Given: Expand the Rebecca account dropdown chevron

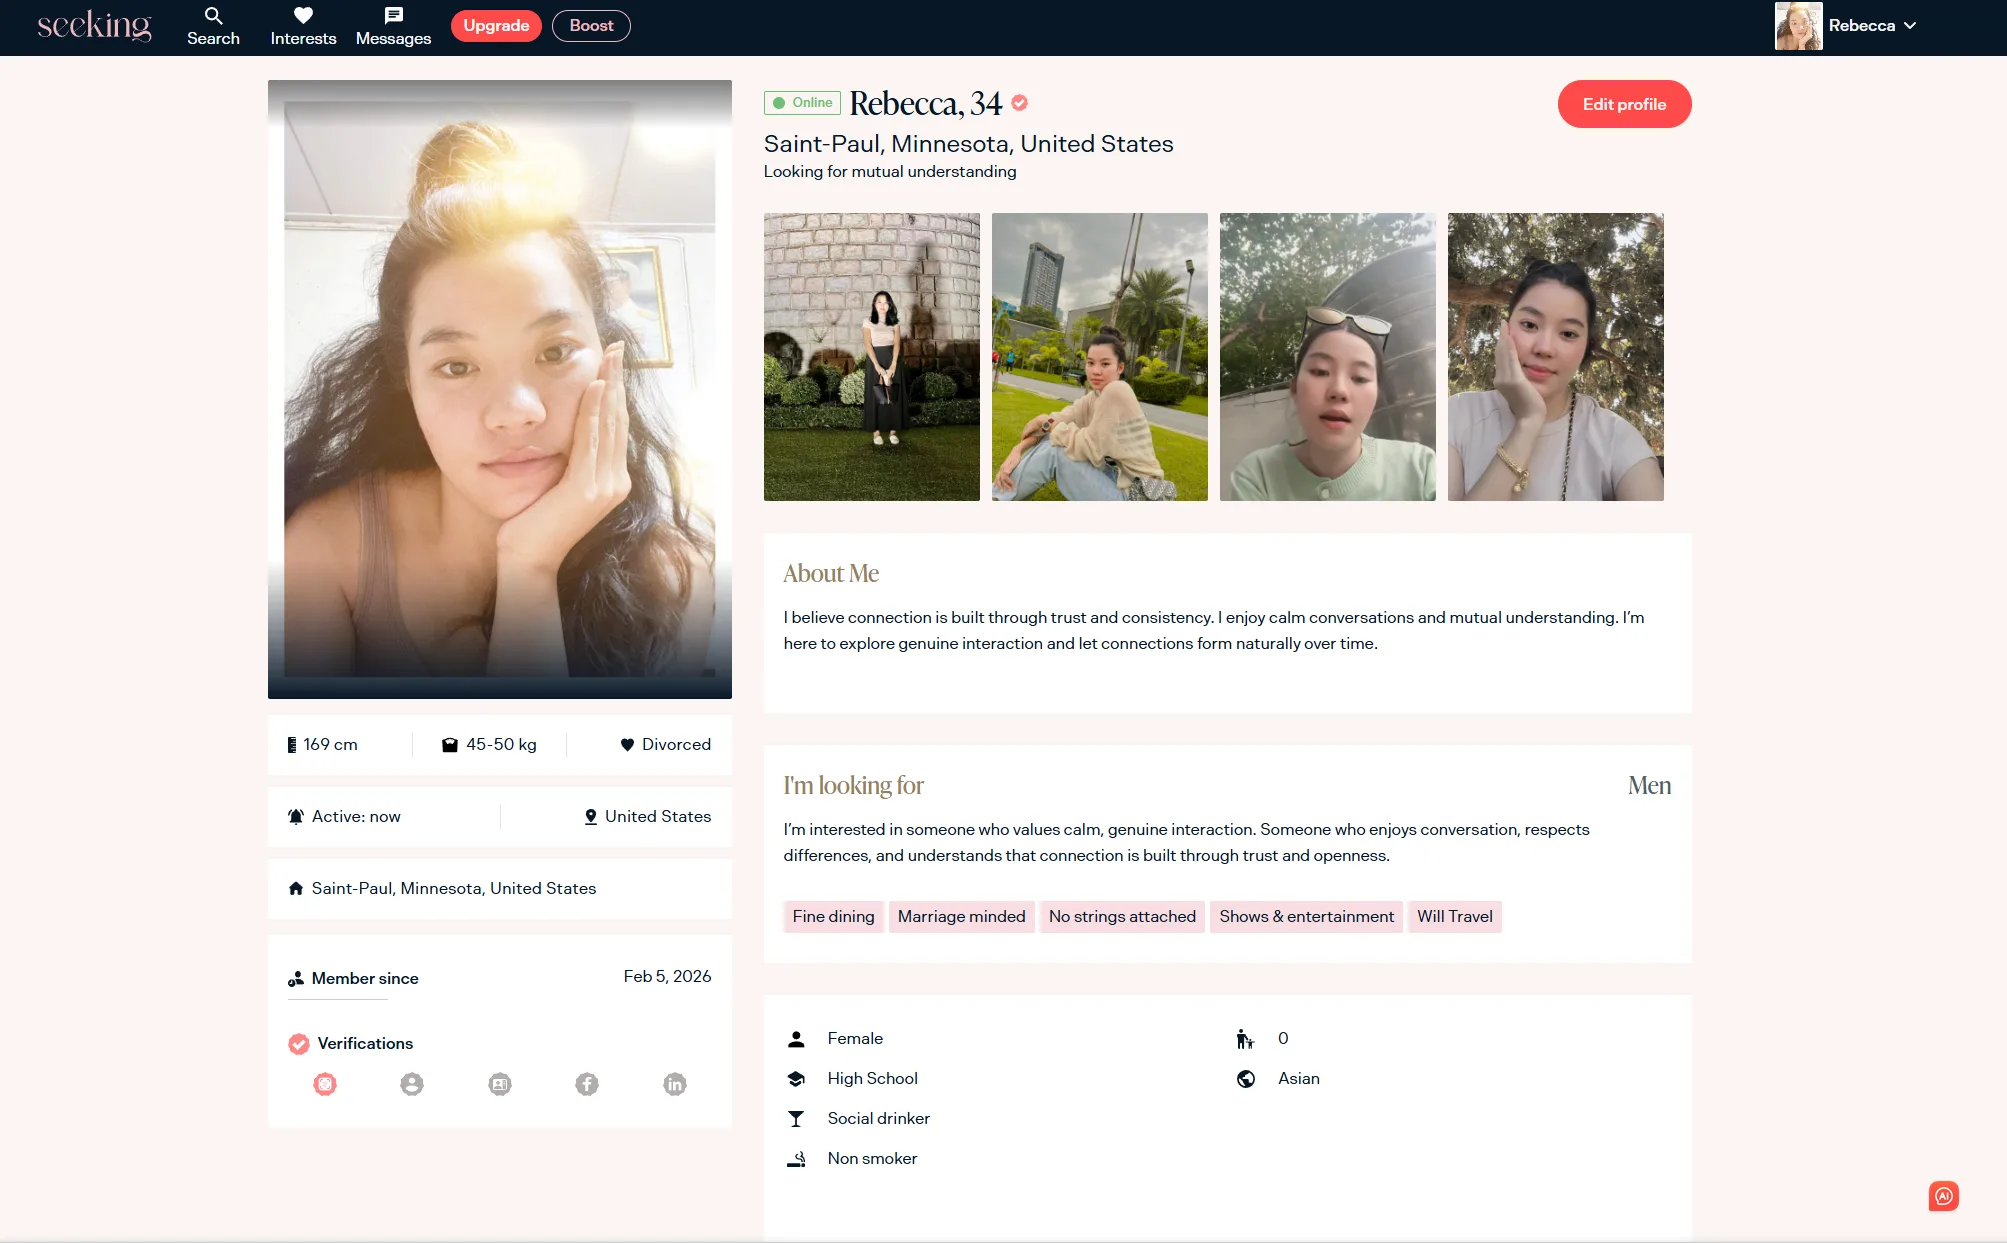Looking at the screenshot, I should point(1910,26).
